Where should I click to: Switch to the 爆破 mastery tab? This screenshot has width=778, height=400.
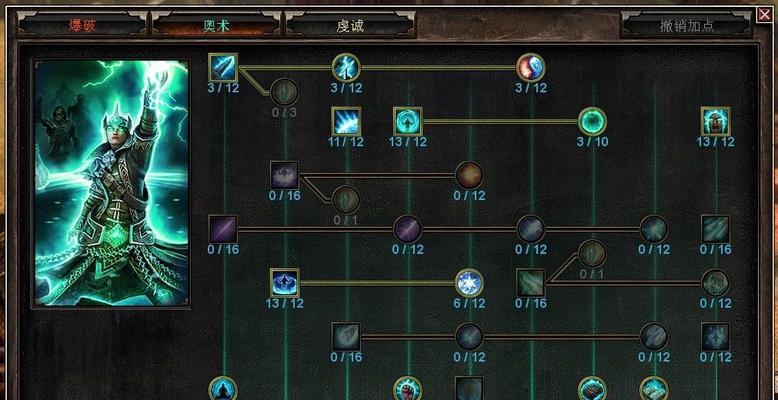(82, 24)
